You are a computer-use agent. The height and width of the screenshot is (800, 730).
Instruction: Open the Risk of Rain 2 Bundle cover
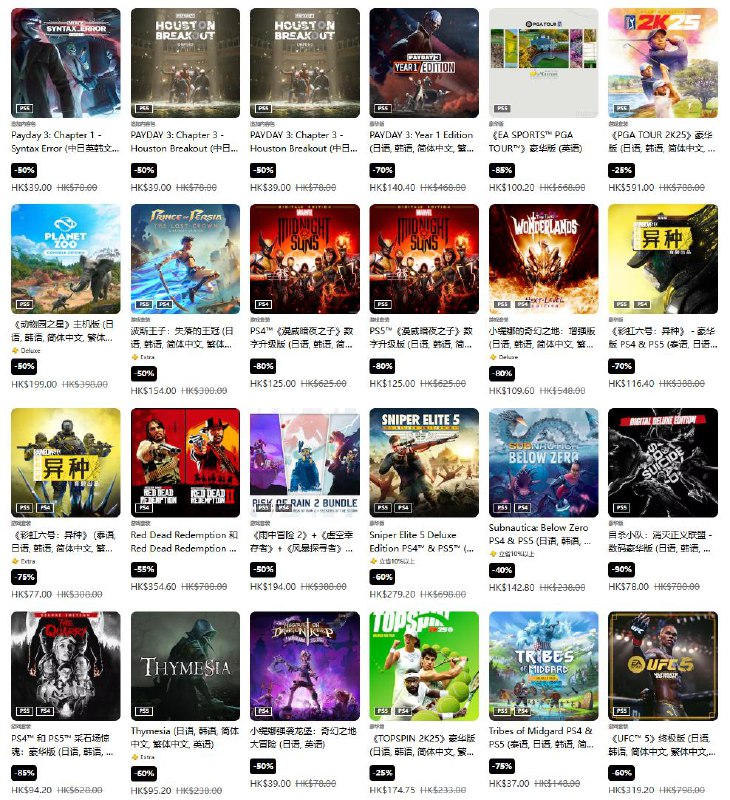click(305, 463)
